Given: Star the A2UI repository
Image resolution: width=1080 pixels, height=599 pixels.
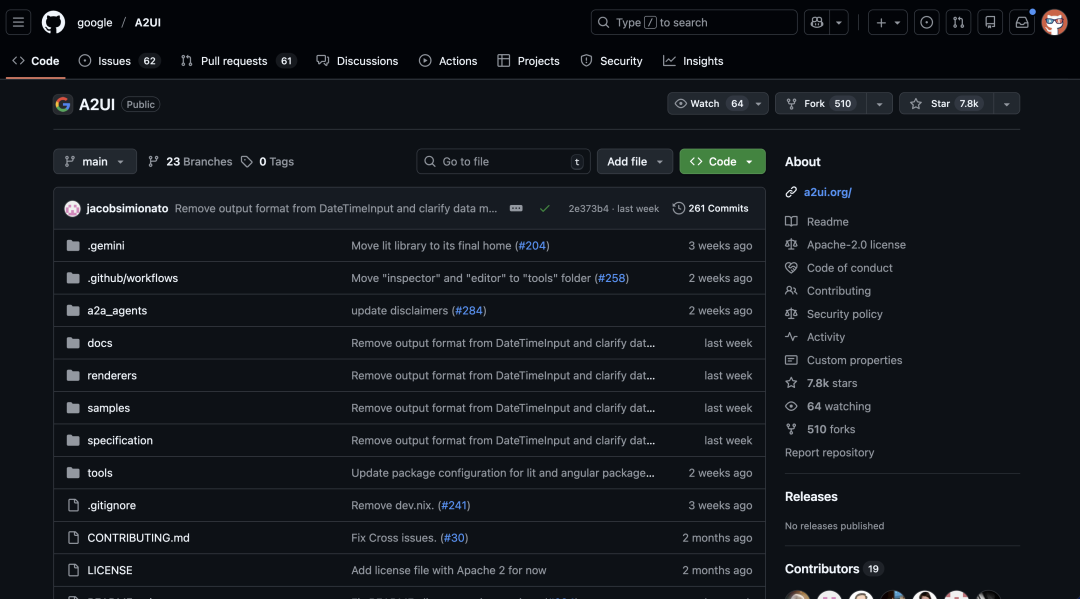Looking at the screenshot, I should (946, 104).
